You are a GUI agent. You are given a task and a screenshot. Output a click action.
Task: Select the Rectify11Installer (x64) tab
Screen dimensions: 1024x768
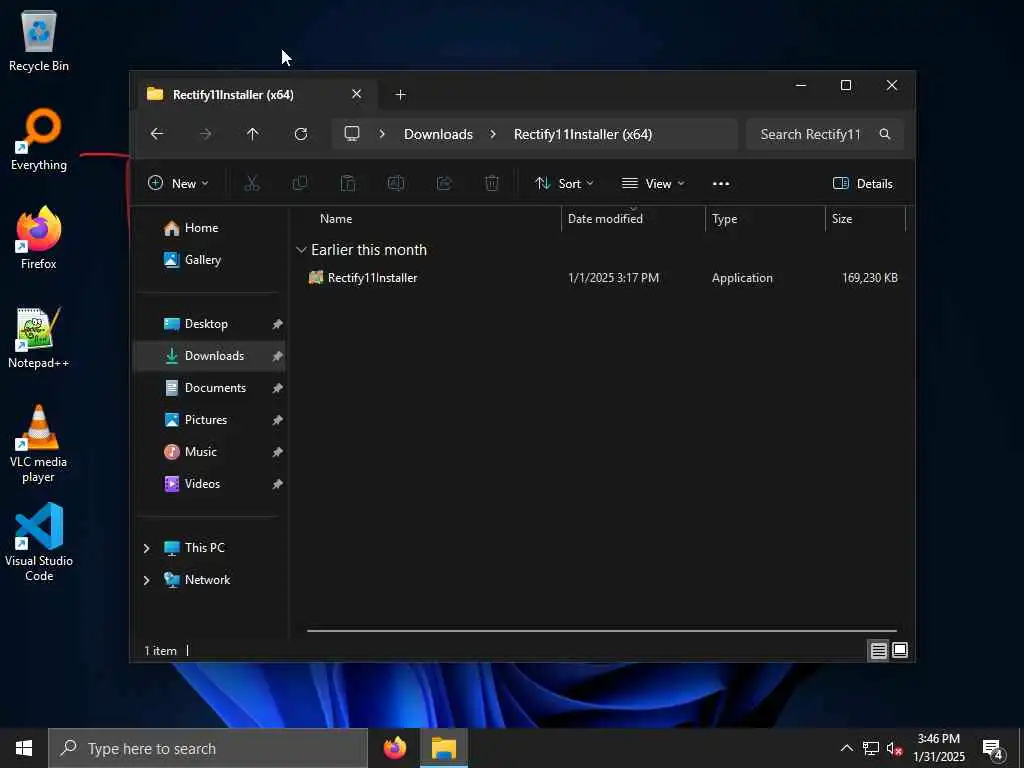pos(255,95)
